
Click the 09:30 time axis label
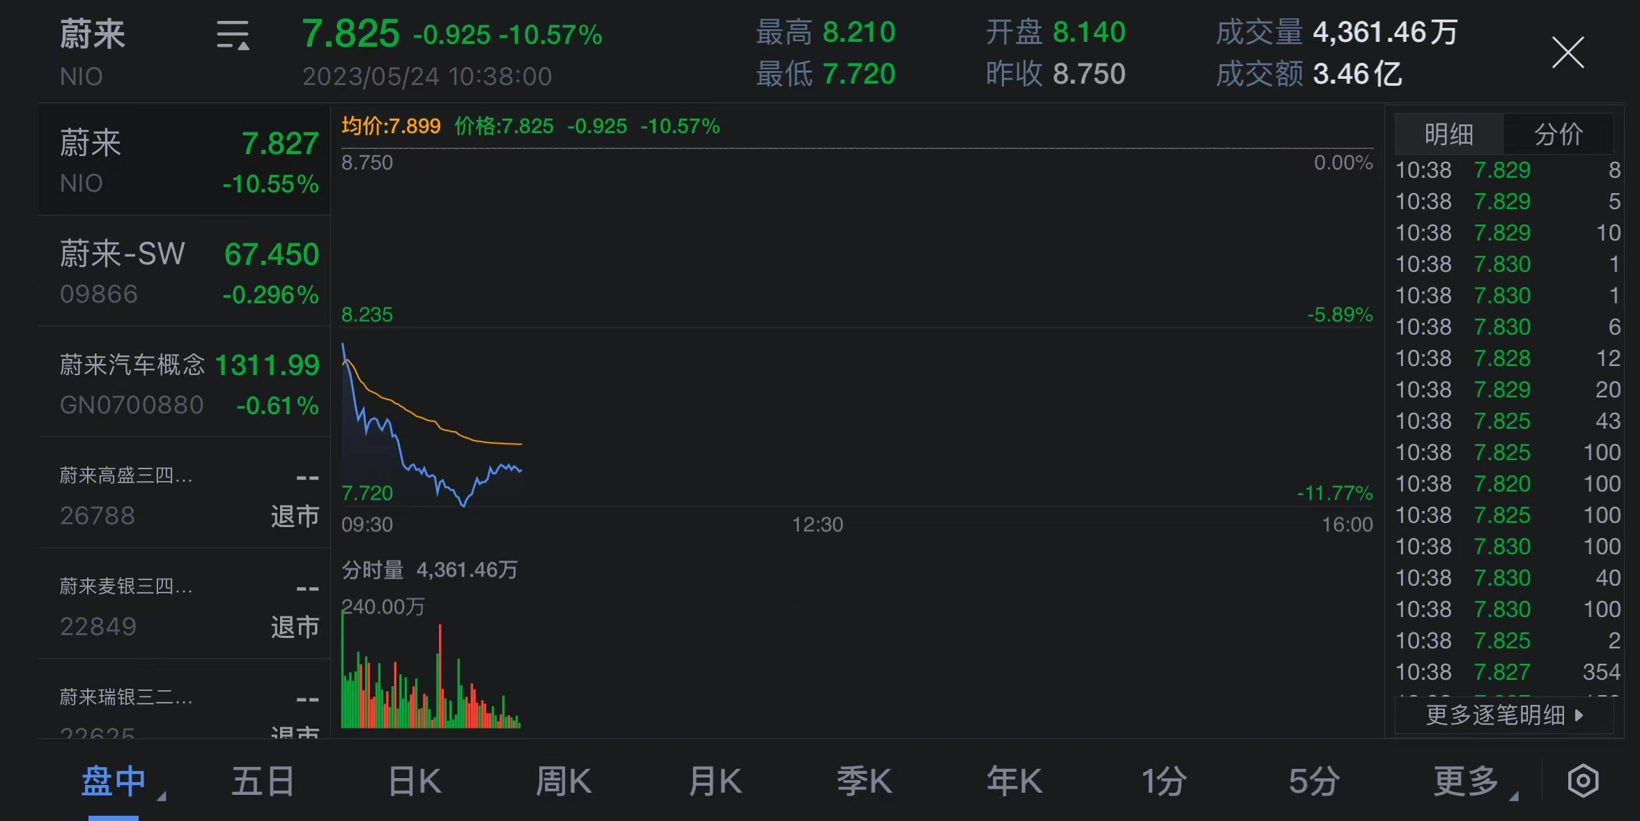[x=367, y=525]
